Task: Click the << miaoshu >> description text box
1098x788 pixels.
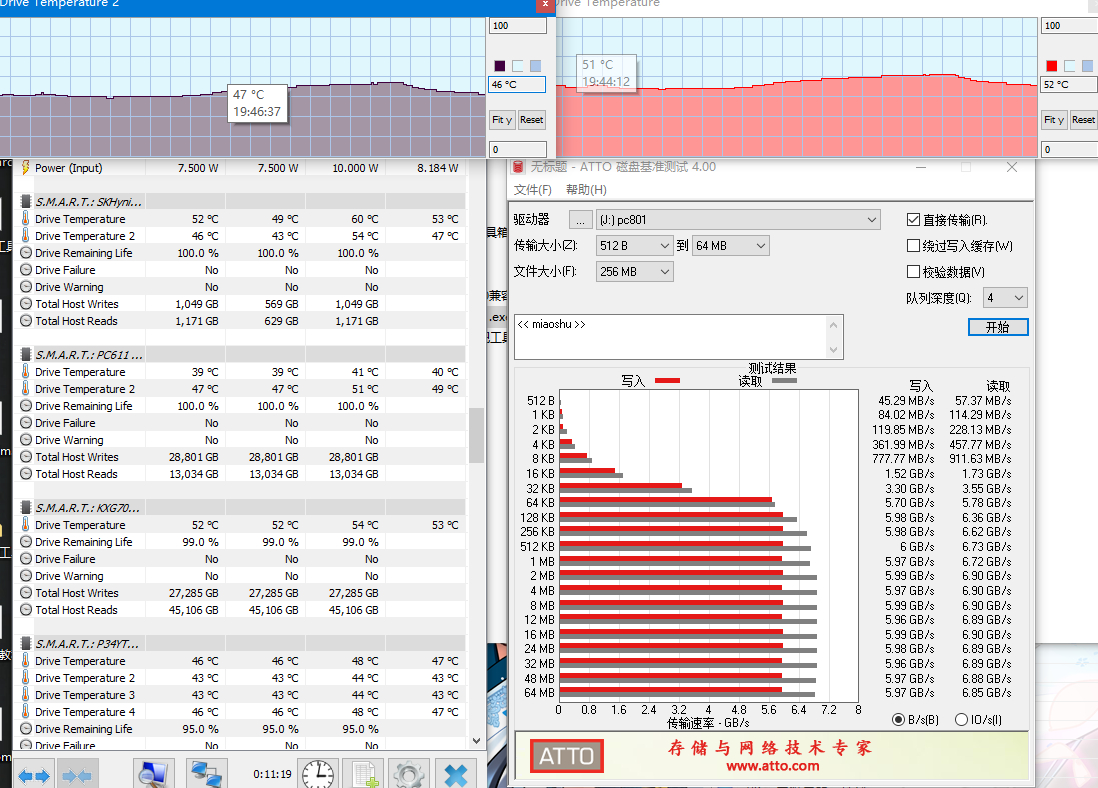Action: pyautogui.click(x=679, y=337)
